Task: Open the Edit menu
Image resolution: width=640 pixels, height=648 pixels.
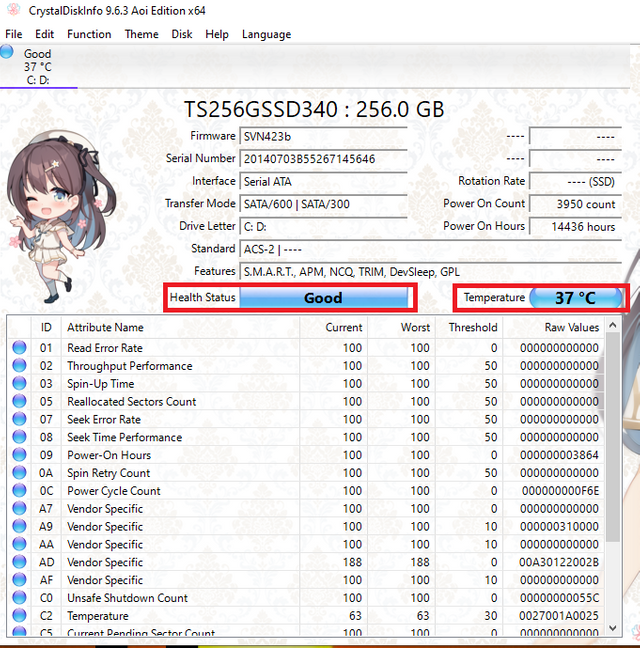Action: tap(44, 34)
